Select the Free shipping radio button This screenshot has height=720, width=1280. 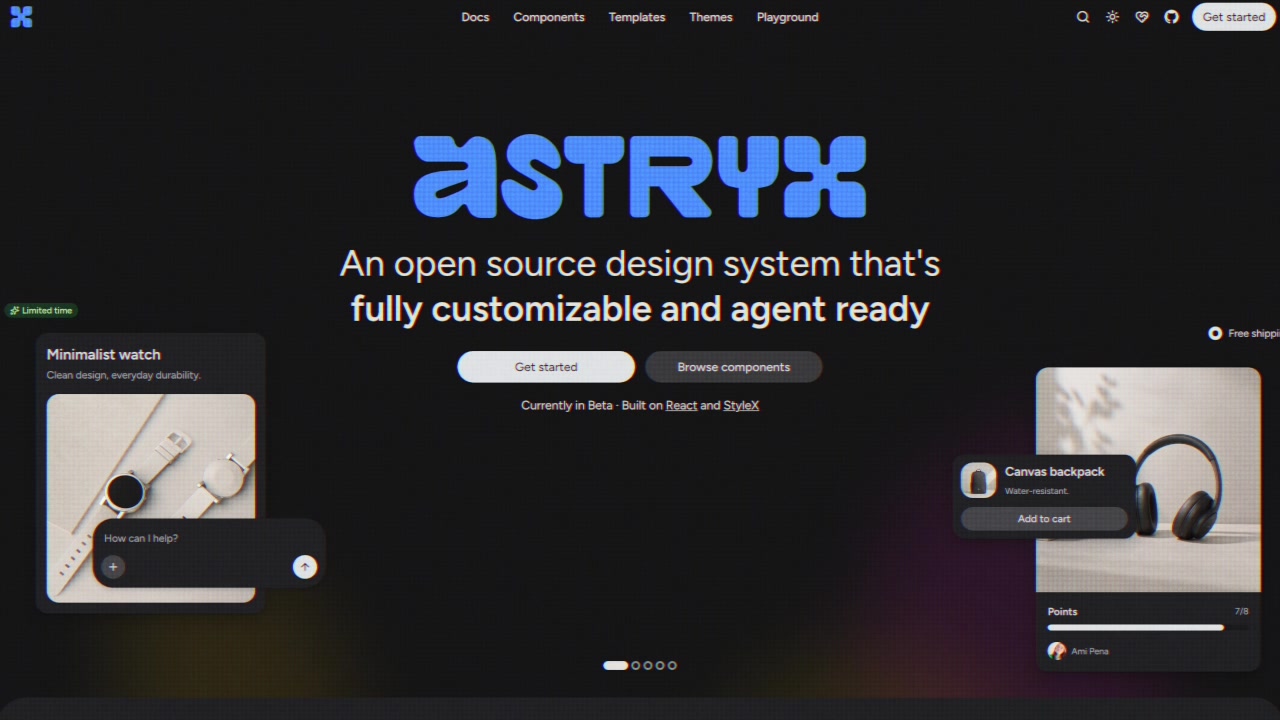pyautogui.click(x=1215, y=333)
